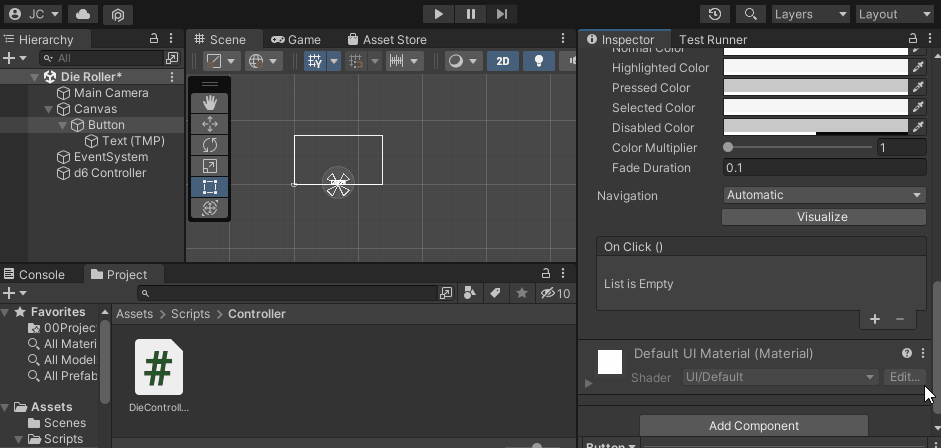Viewport: 941px width, 448px height.
Task: Open the undo history icon
Action: pos(715,14)
